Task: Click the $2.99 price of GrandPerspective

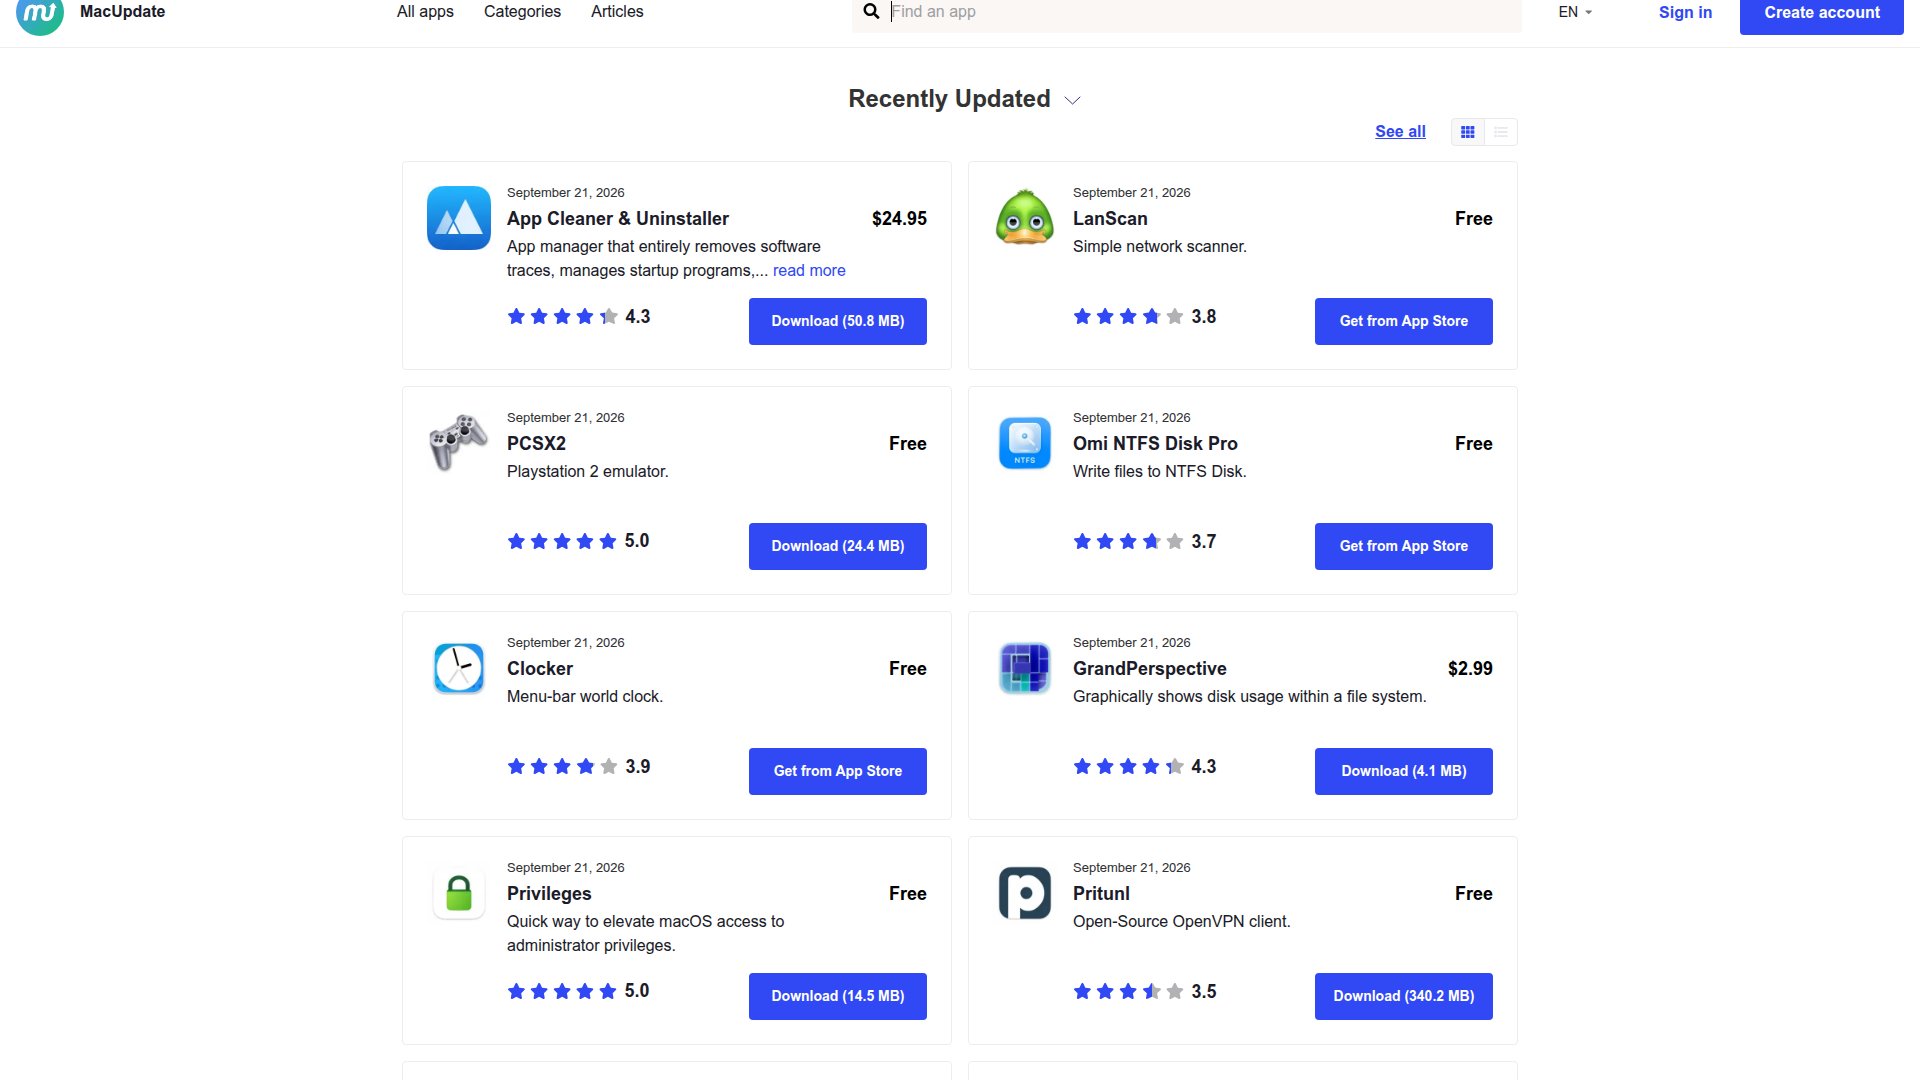Action: pyautogui.click(x=1470, y=668)
